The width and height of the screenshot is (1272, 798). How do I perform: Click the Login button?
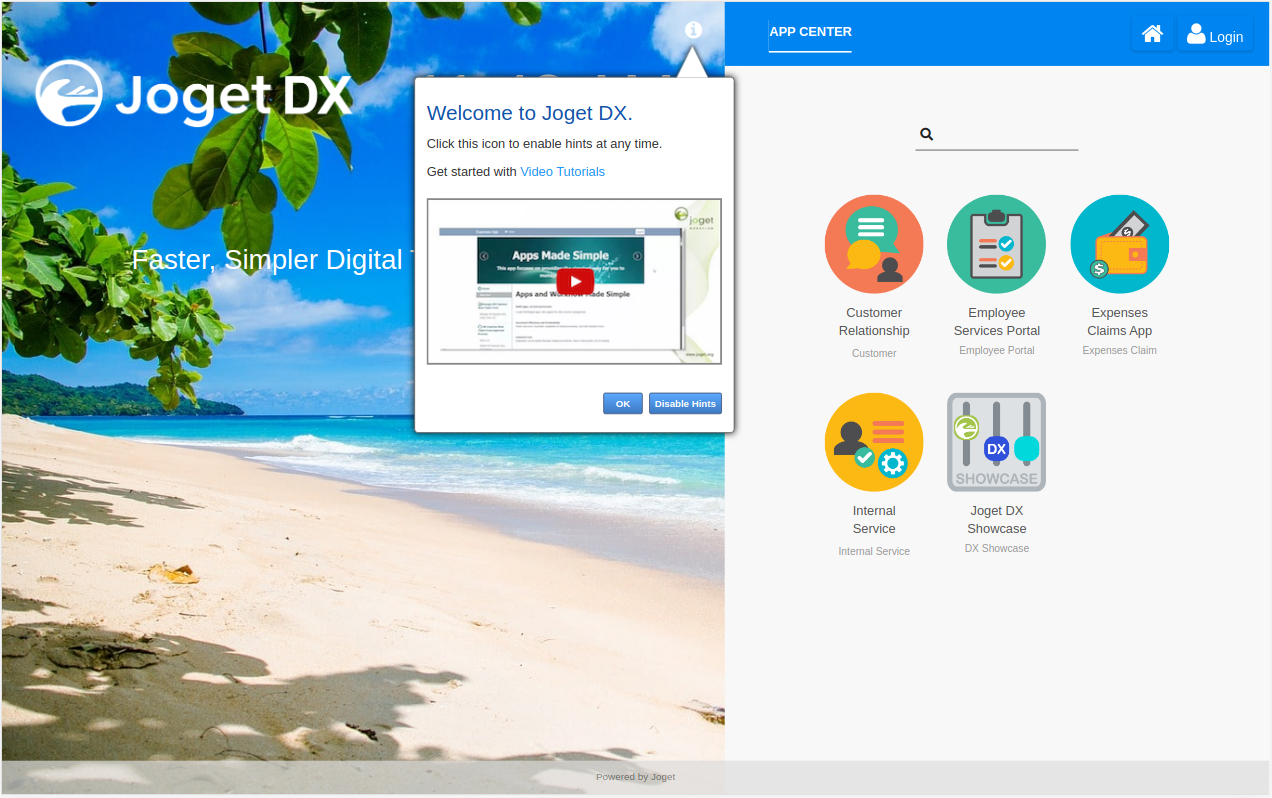tap(1215, 34)
